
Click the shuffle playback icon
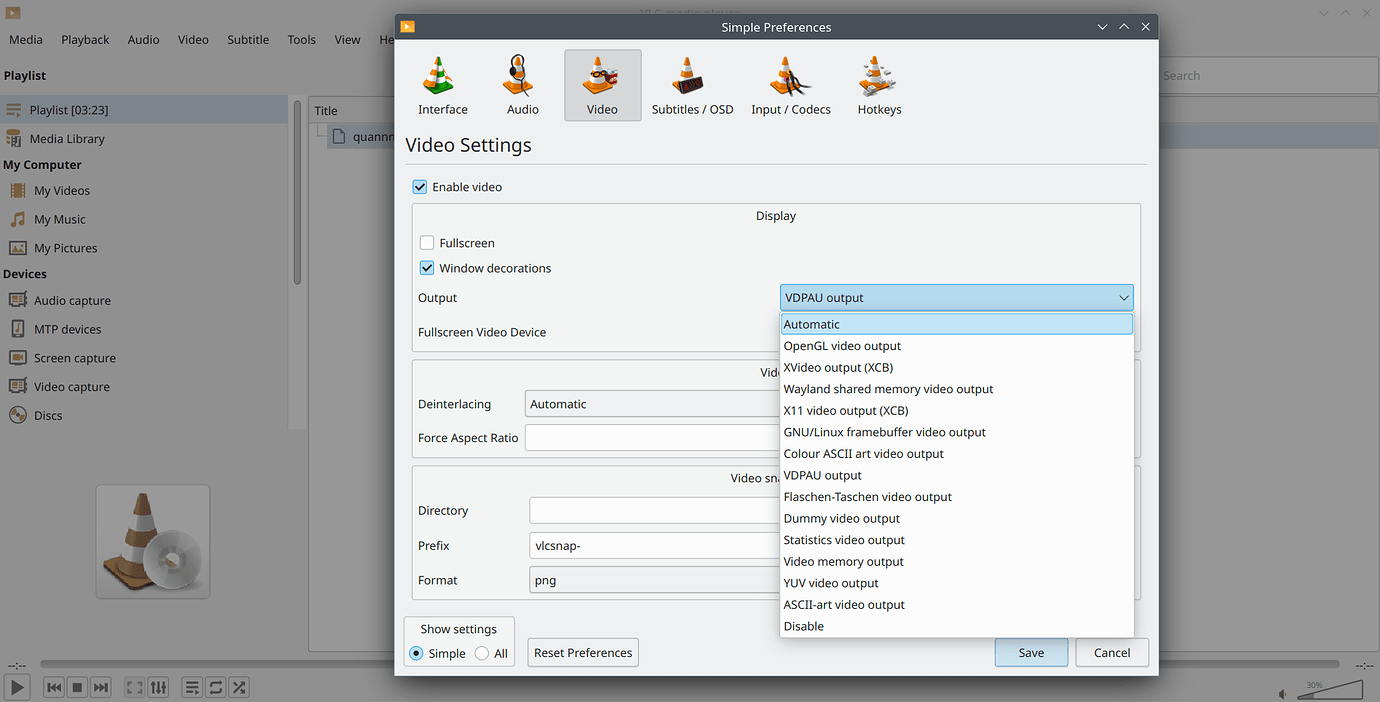238,687
